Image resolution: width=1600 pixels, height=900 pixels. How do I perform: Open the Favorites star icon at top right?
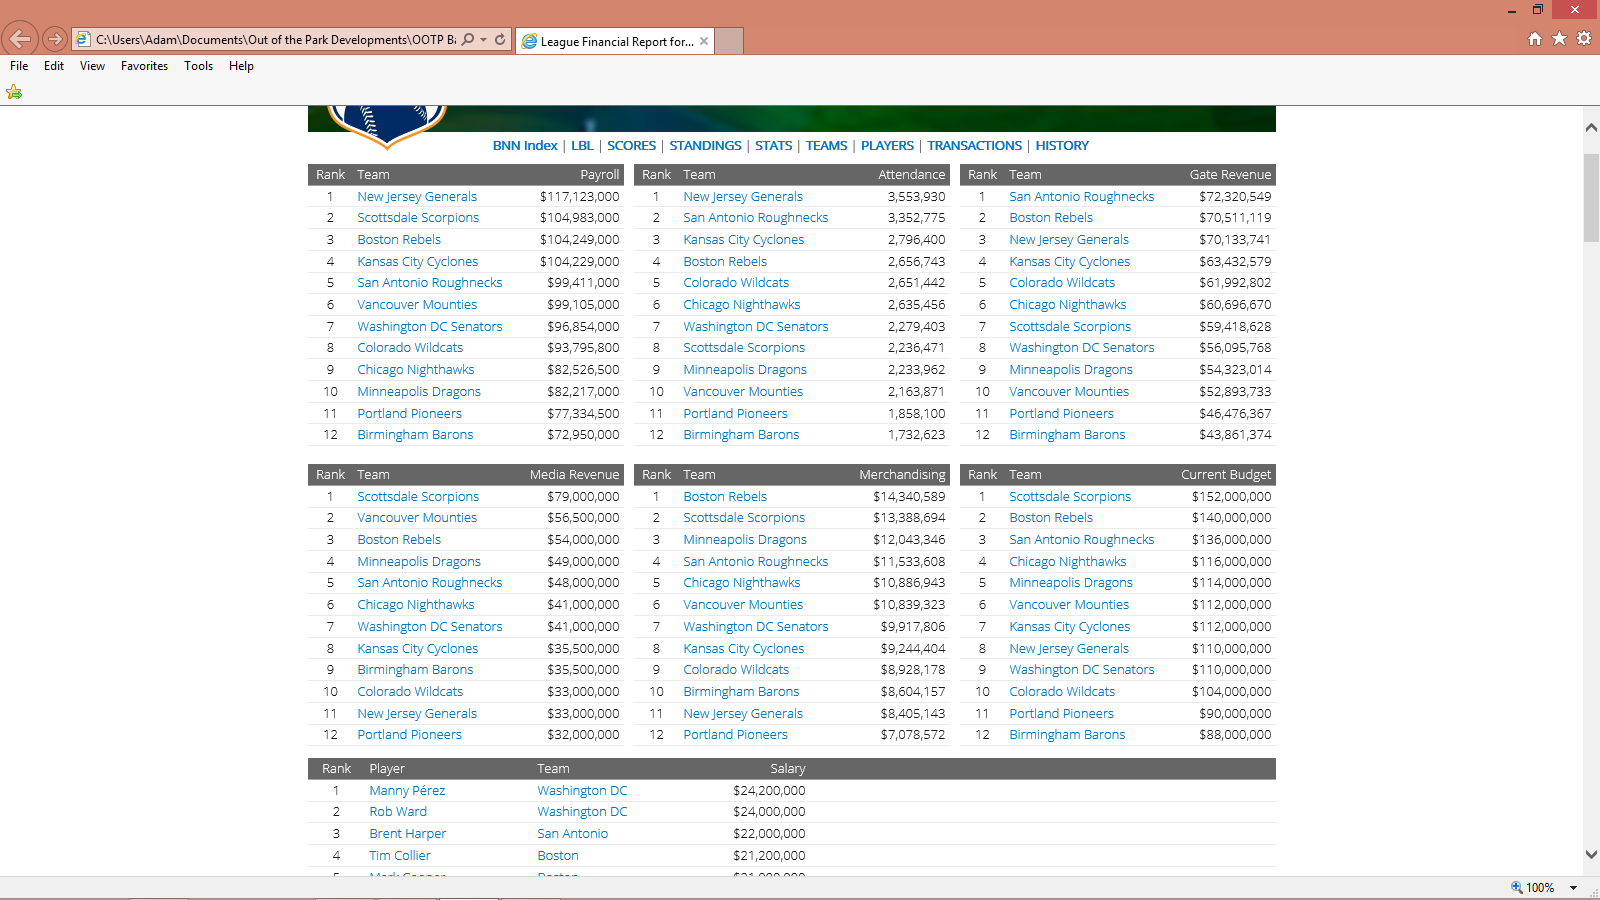[x=1559, y=39]
